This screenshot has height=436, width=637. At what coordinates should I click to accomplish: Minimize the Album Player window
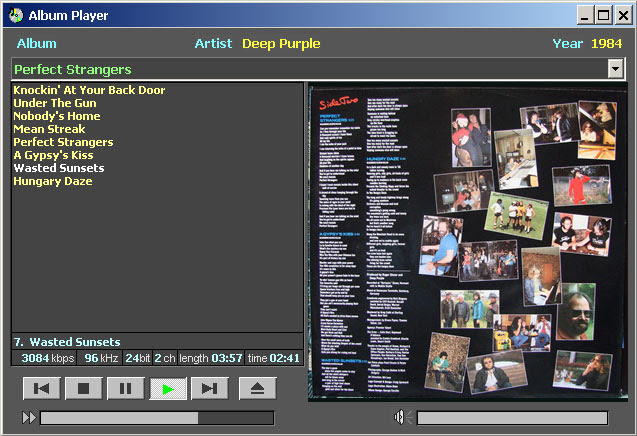tap(585, 15)
